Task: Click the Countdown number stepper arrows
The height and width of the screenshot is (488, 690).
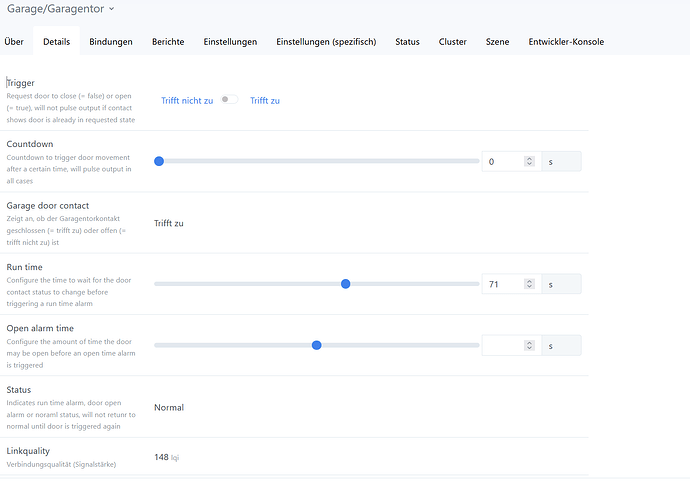Action: pos(529,161)
